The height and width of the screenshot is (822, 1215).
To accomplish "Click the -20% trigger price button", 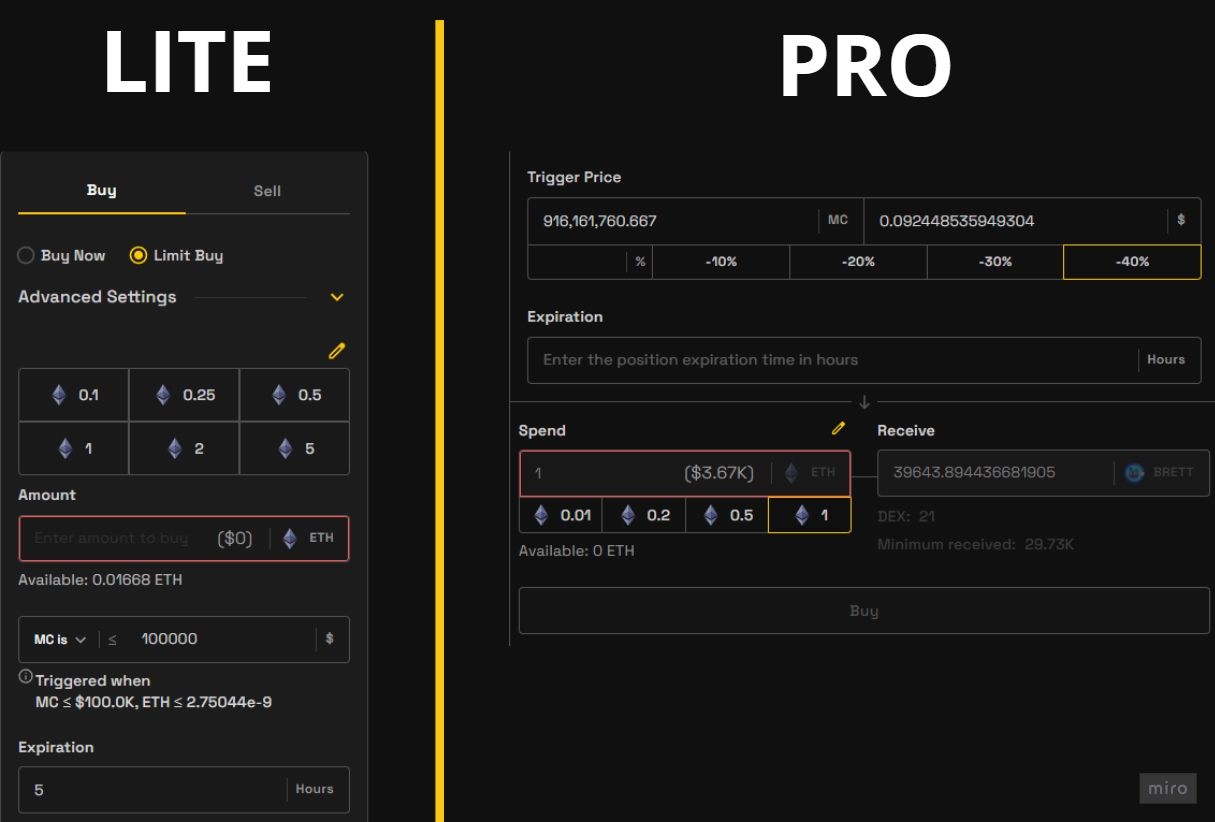I will click(858, 262).
